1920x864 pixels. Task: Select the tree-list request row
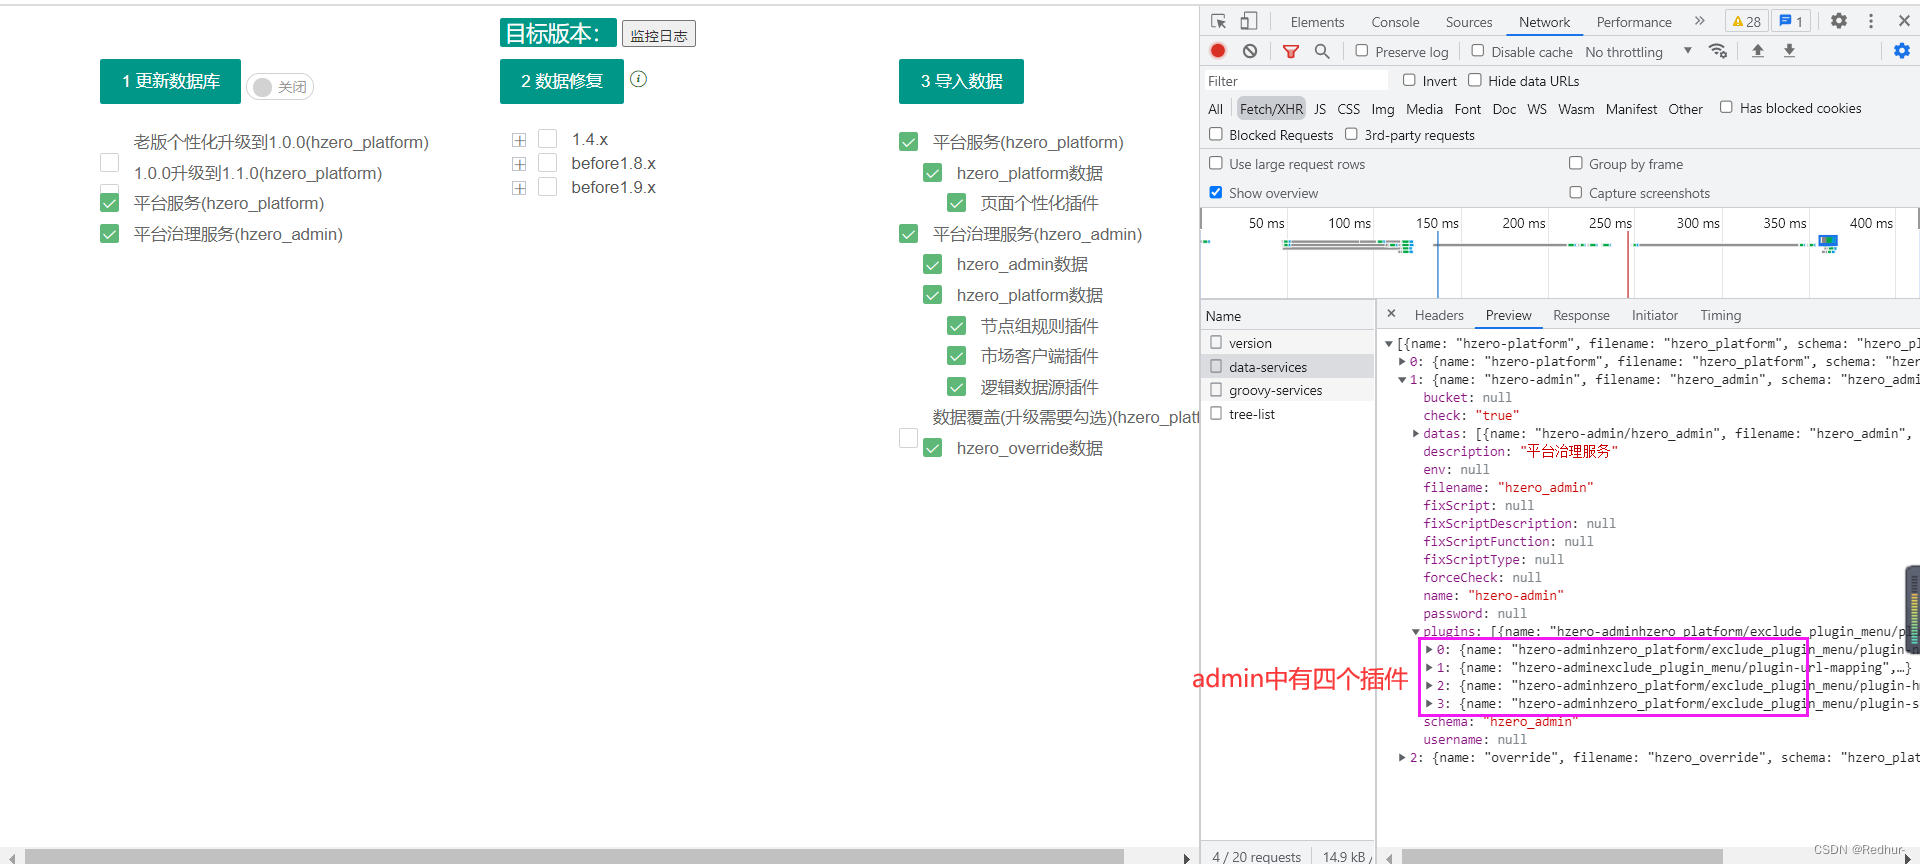click(x=1288, y=414)
